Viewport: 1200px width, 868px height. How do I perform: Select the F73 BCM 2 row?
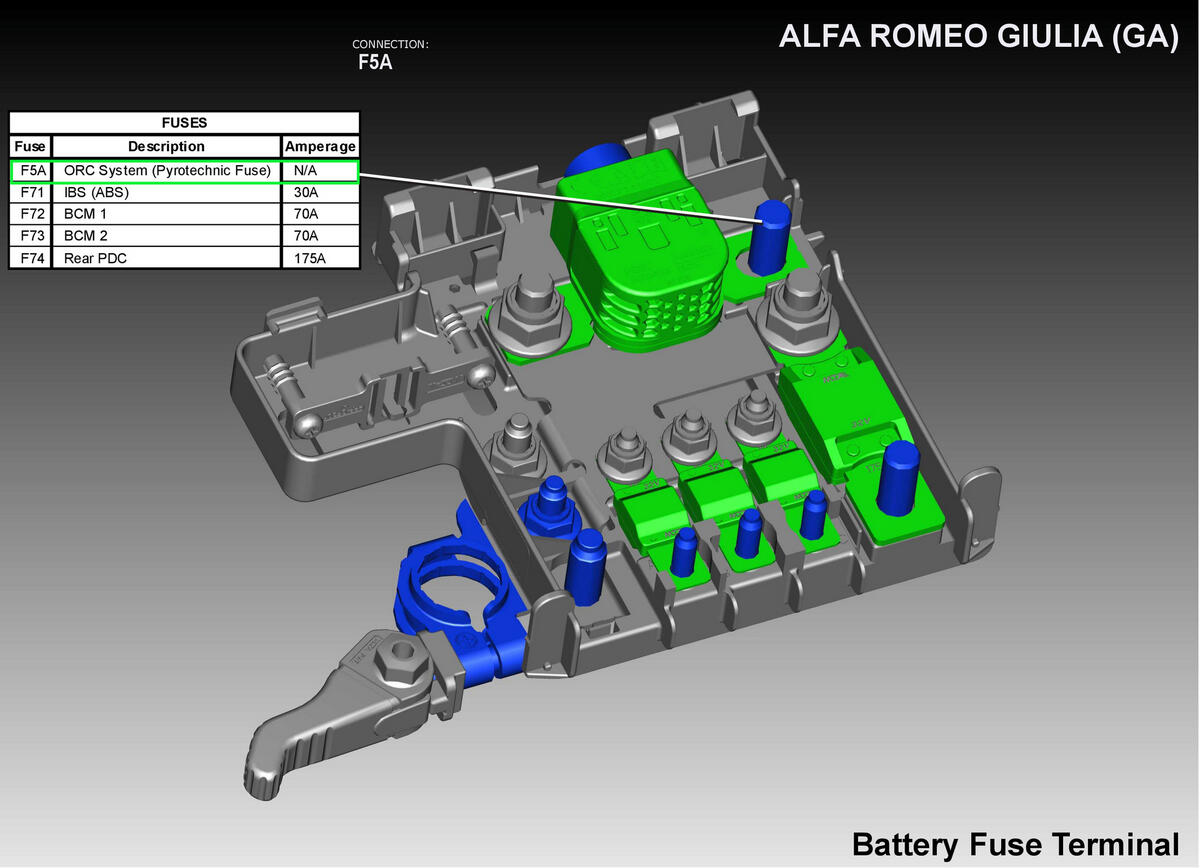[184, 236]
